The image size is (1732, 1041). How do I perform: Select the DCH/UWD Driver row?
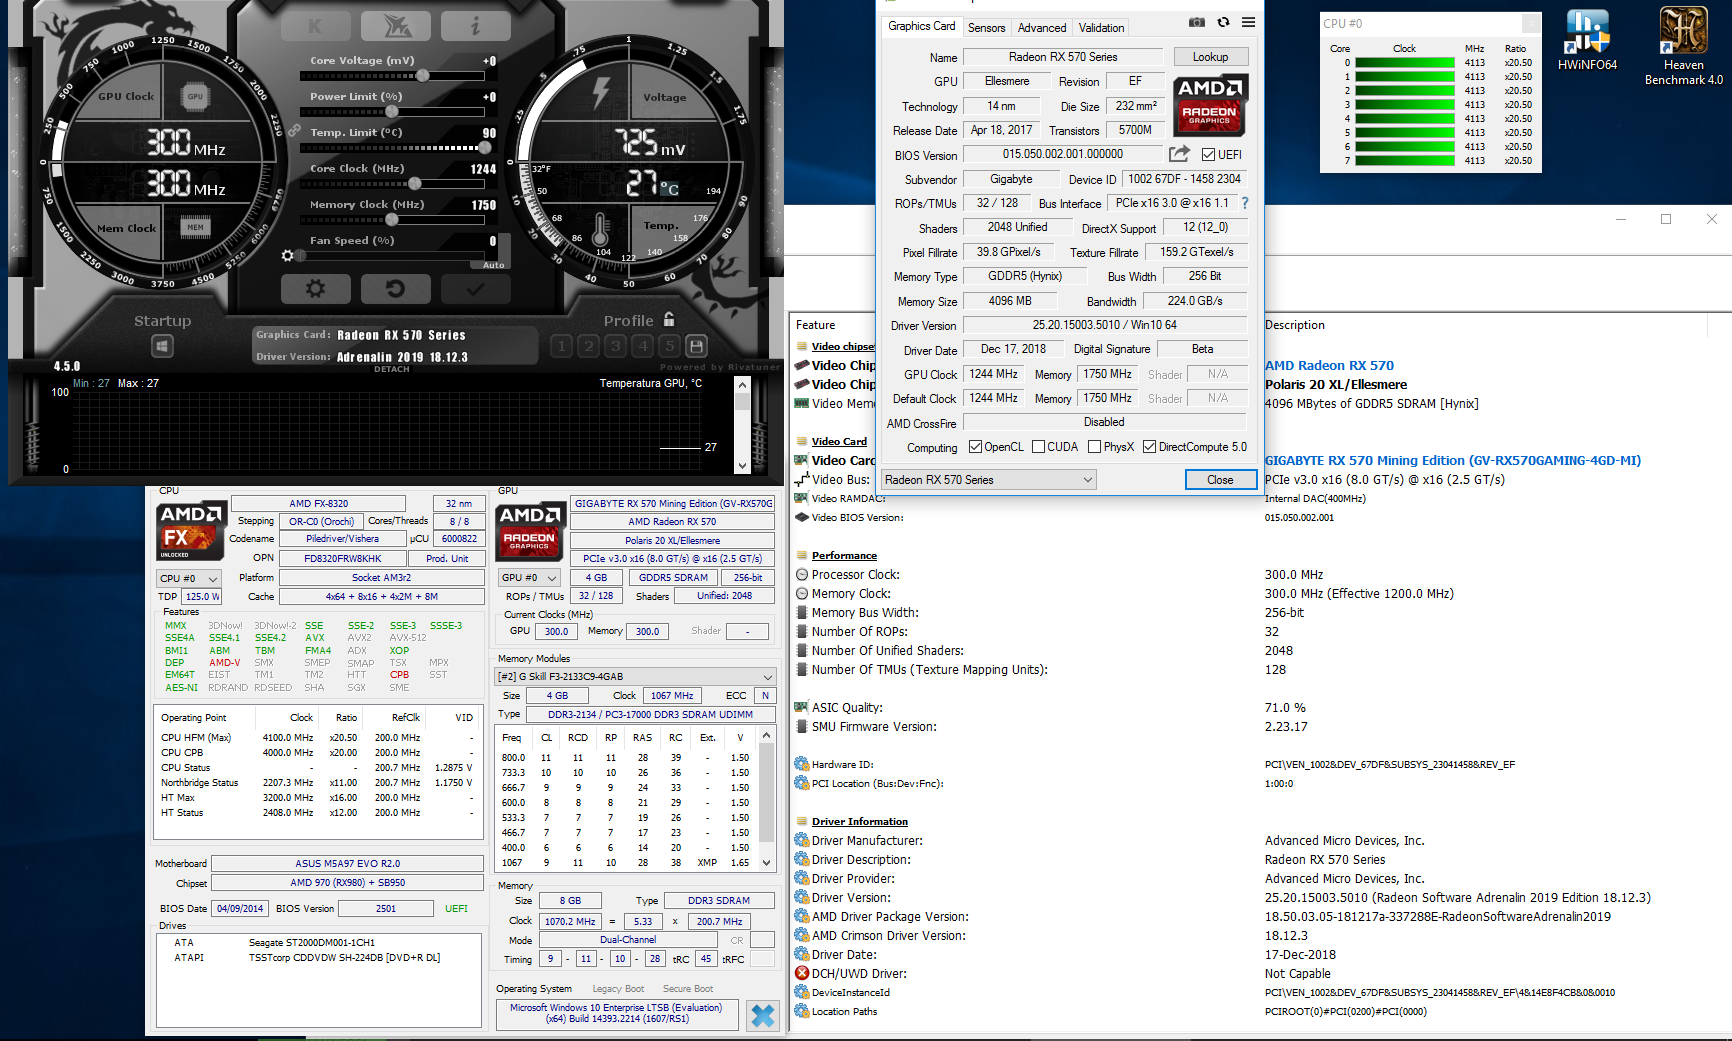tap(1259, 974)
